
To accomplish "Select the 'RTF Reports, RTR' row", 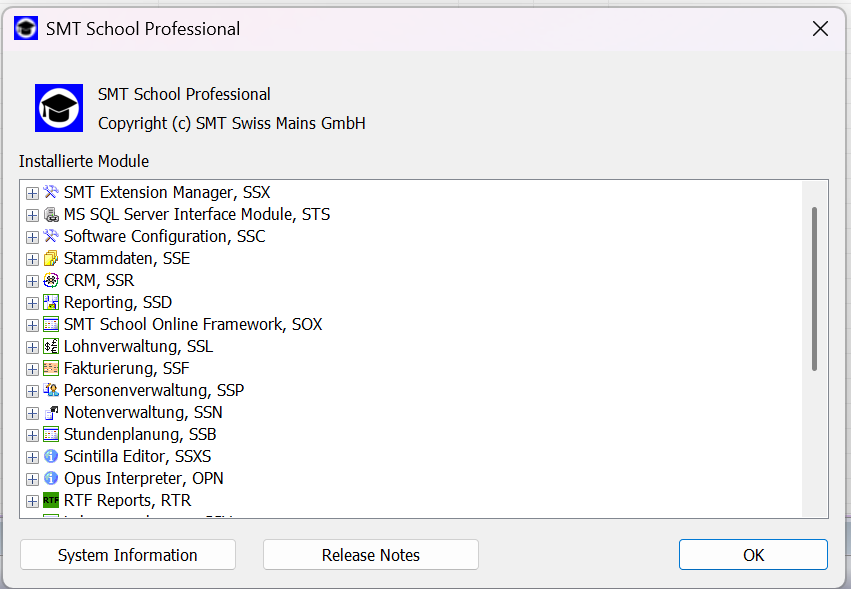I will [x=128, y=500].
